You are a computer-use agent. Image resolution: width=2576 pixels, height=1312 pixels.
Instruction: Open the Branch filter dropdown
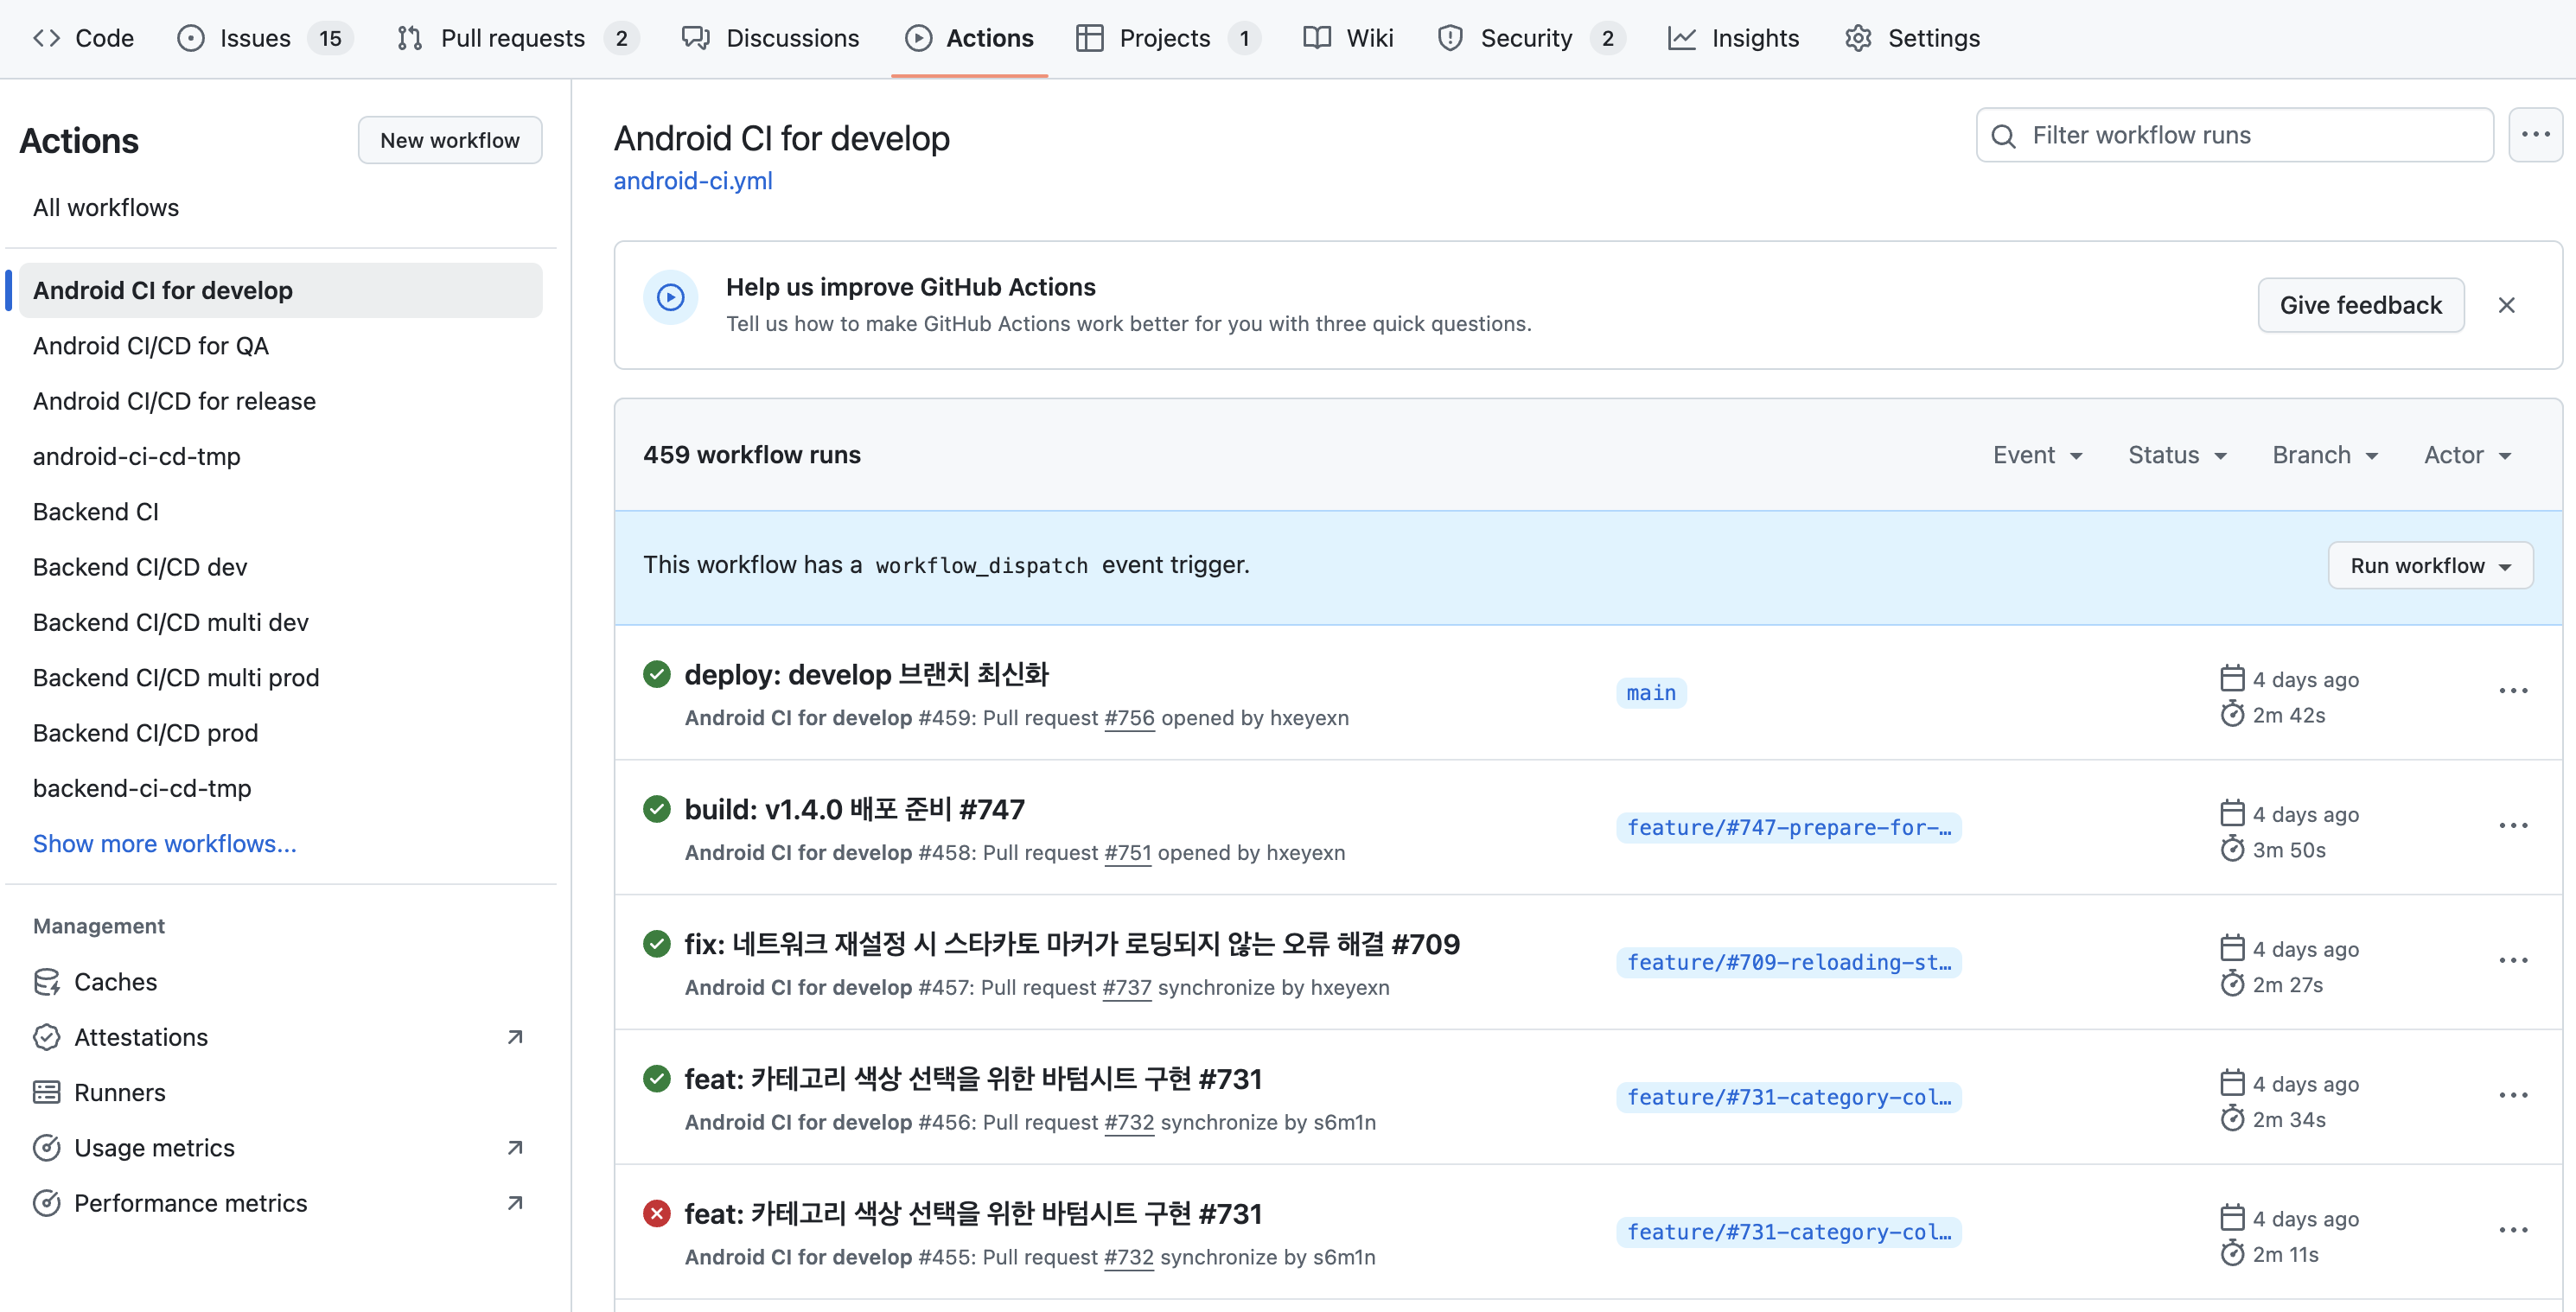point(2324,455)
